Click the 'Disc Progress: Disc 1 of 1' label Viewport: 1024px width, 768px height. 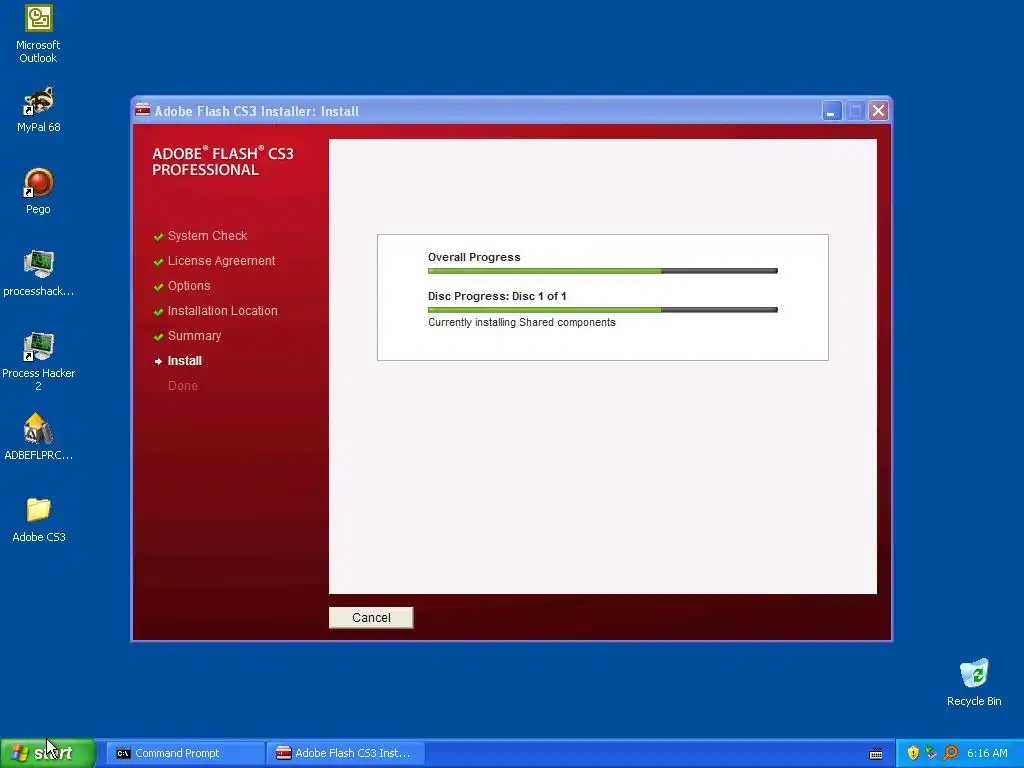point(497,296)
